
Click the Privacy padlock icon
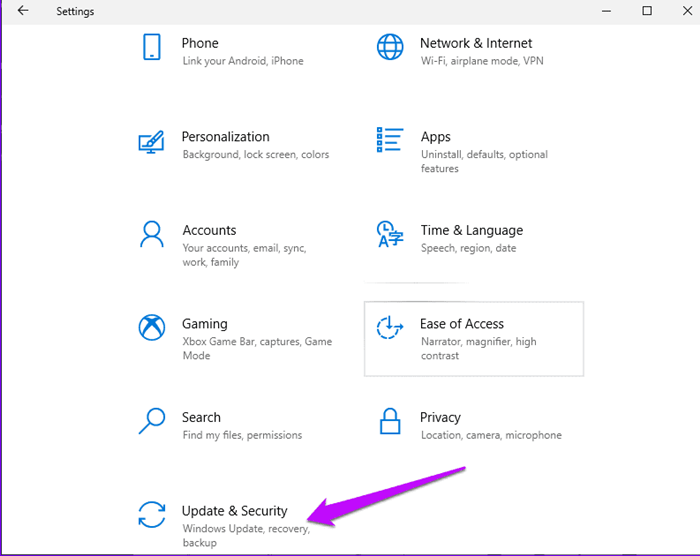click(x=389, y=422)
